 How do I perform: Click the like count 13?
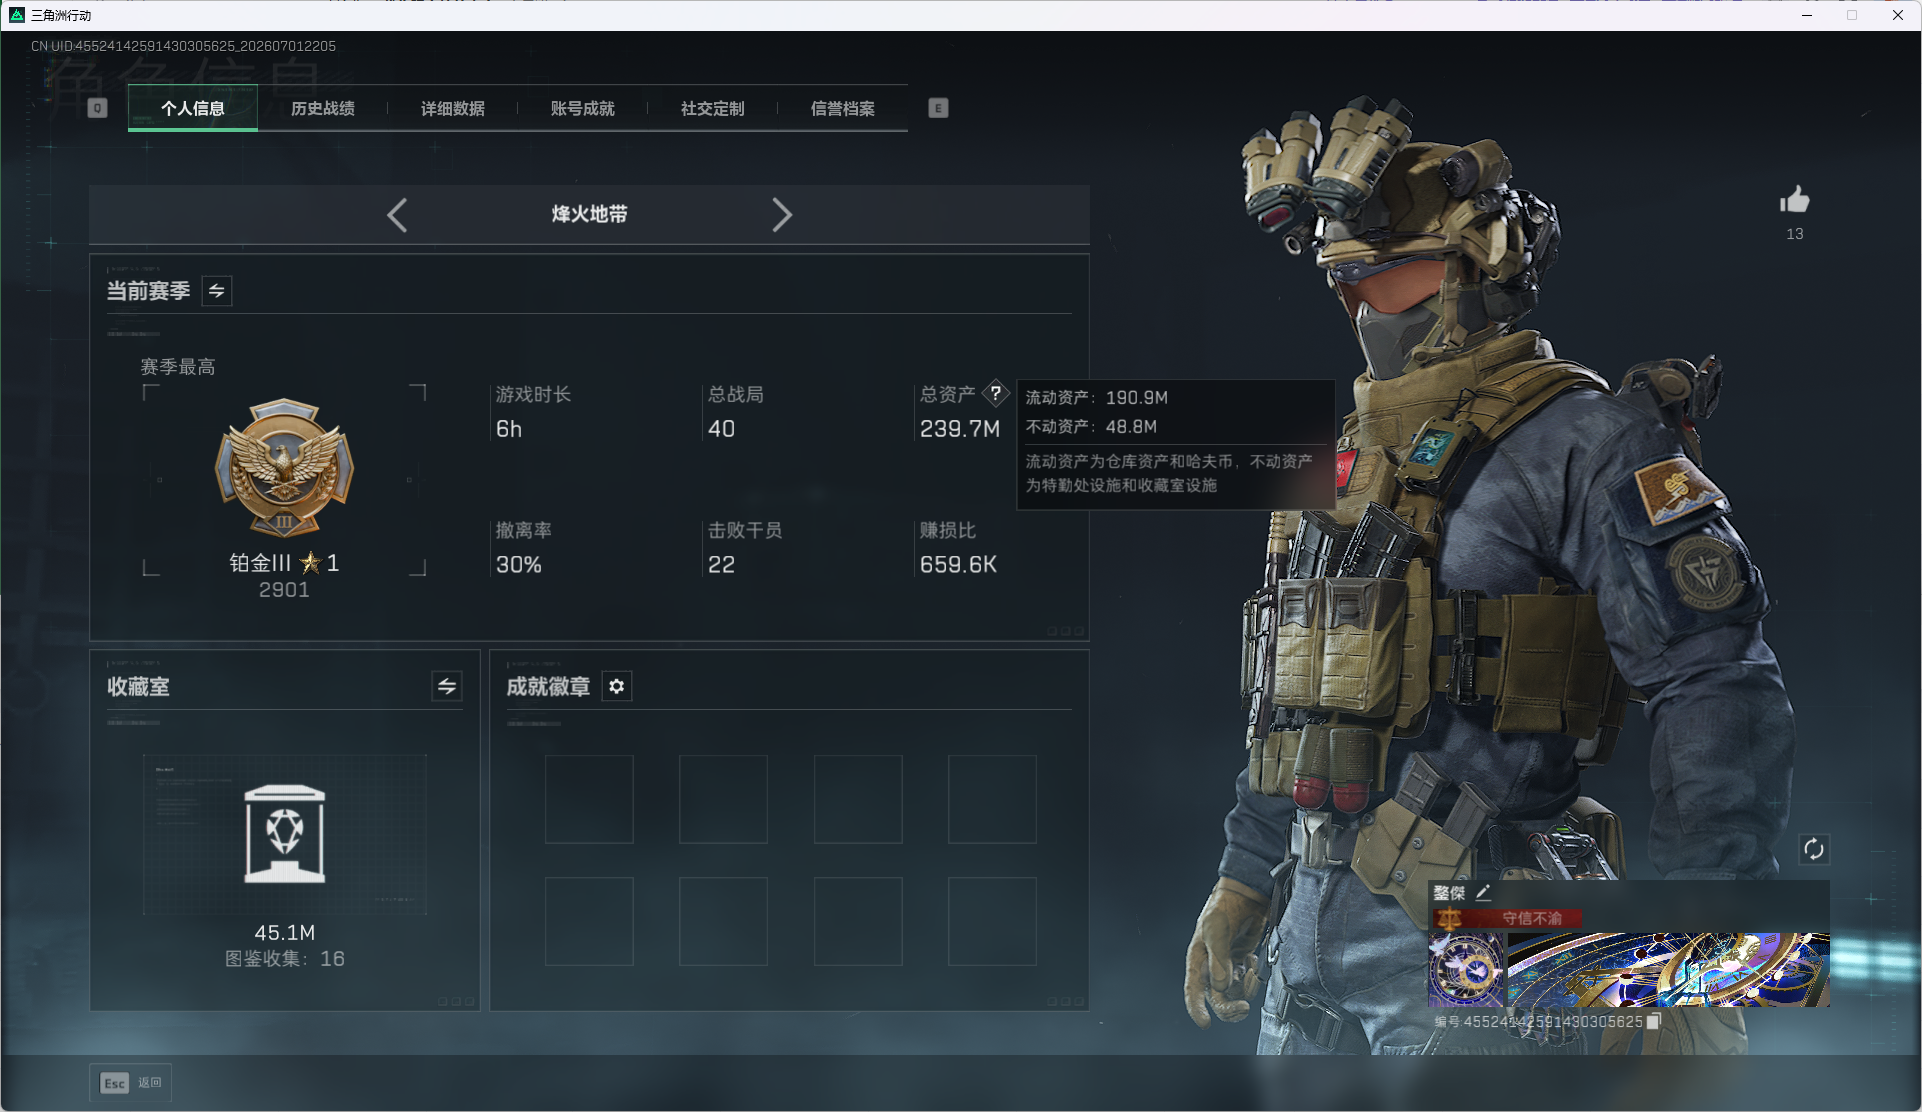1795,234
